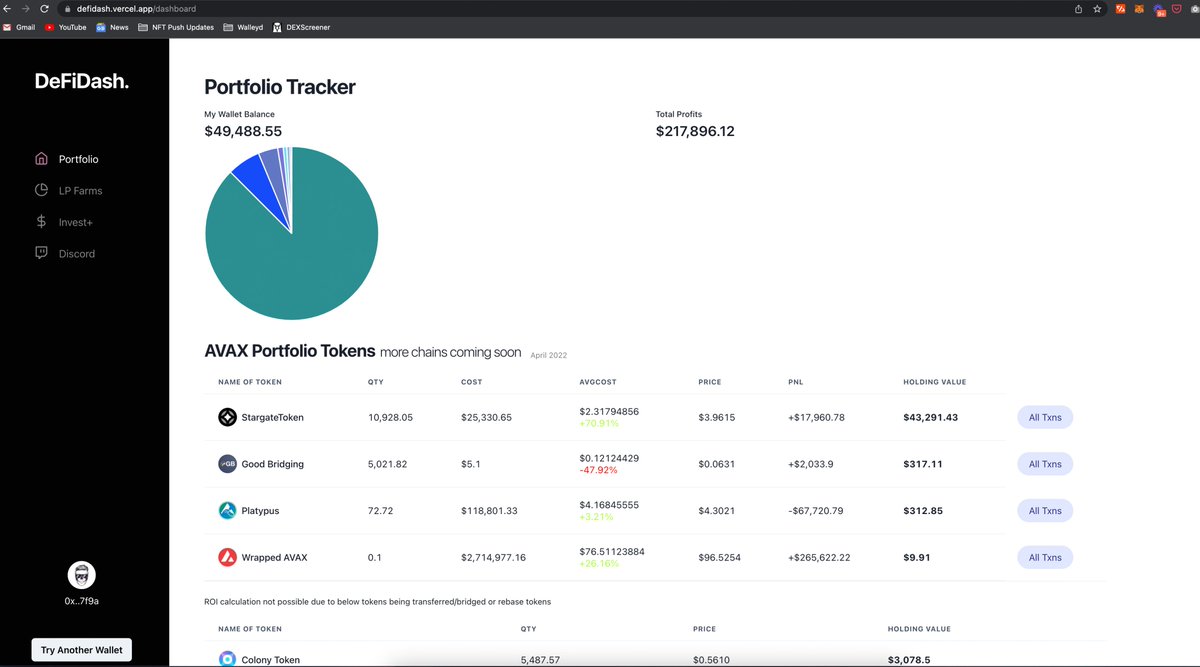Click the wallet avatar image
Viewport: 1200px width, 667px height.
pos(82,574)
